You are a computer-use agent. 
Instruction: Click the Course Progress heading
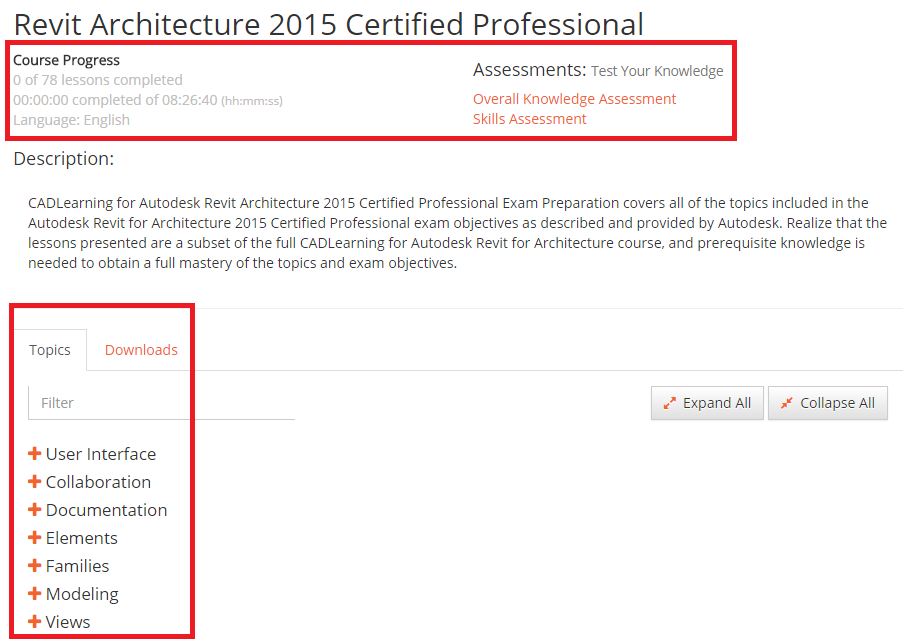66,60
